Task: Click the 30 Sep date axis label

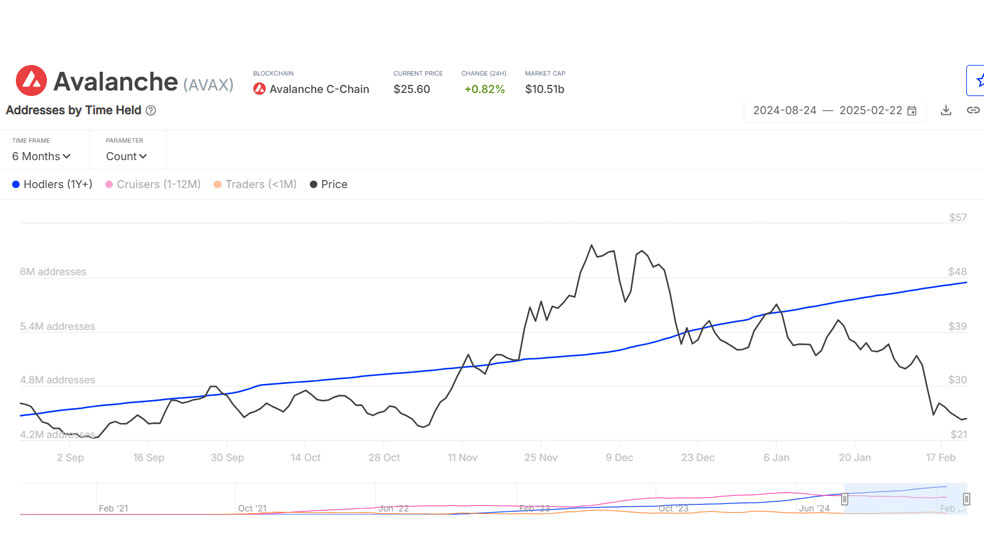Action: (x=227, y=458)
